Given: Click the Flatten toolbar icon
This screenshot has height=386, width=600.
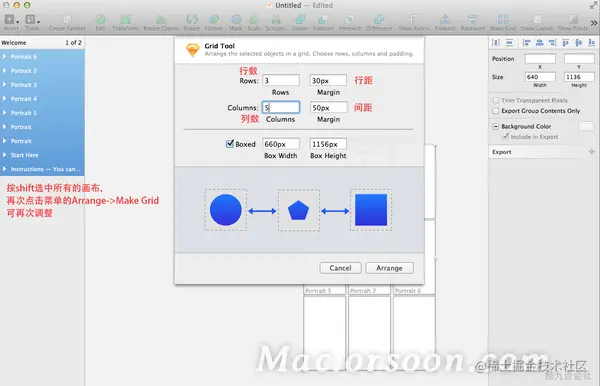Looking at the screenshot, I should (214, 20).
